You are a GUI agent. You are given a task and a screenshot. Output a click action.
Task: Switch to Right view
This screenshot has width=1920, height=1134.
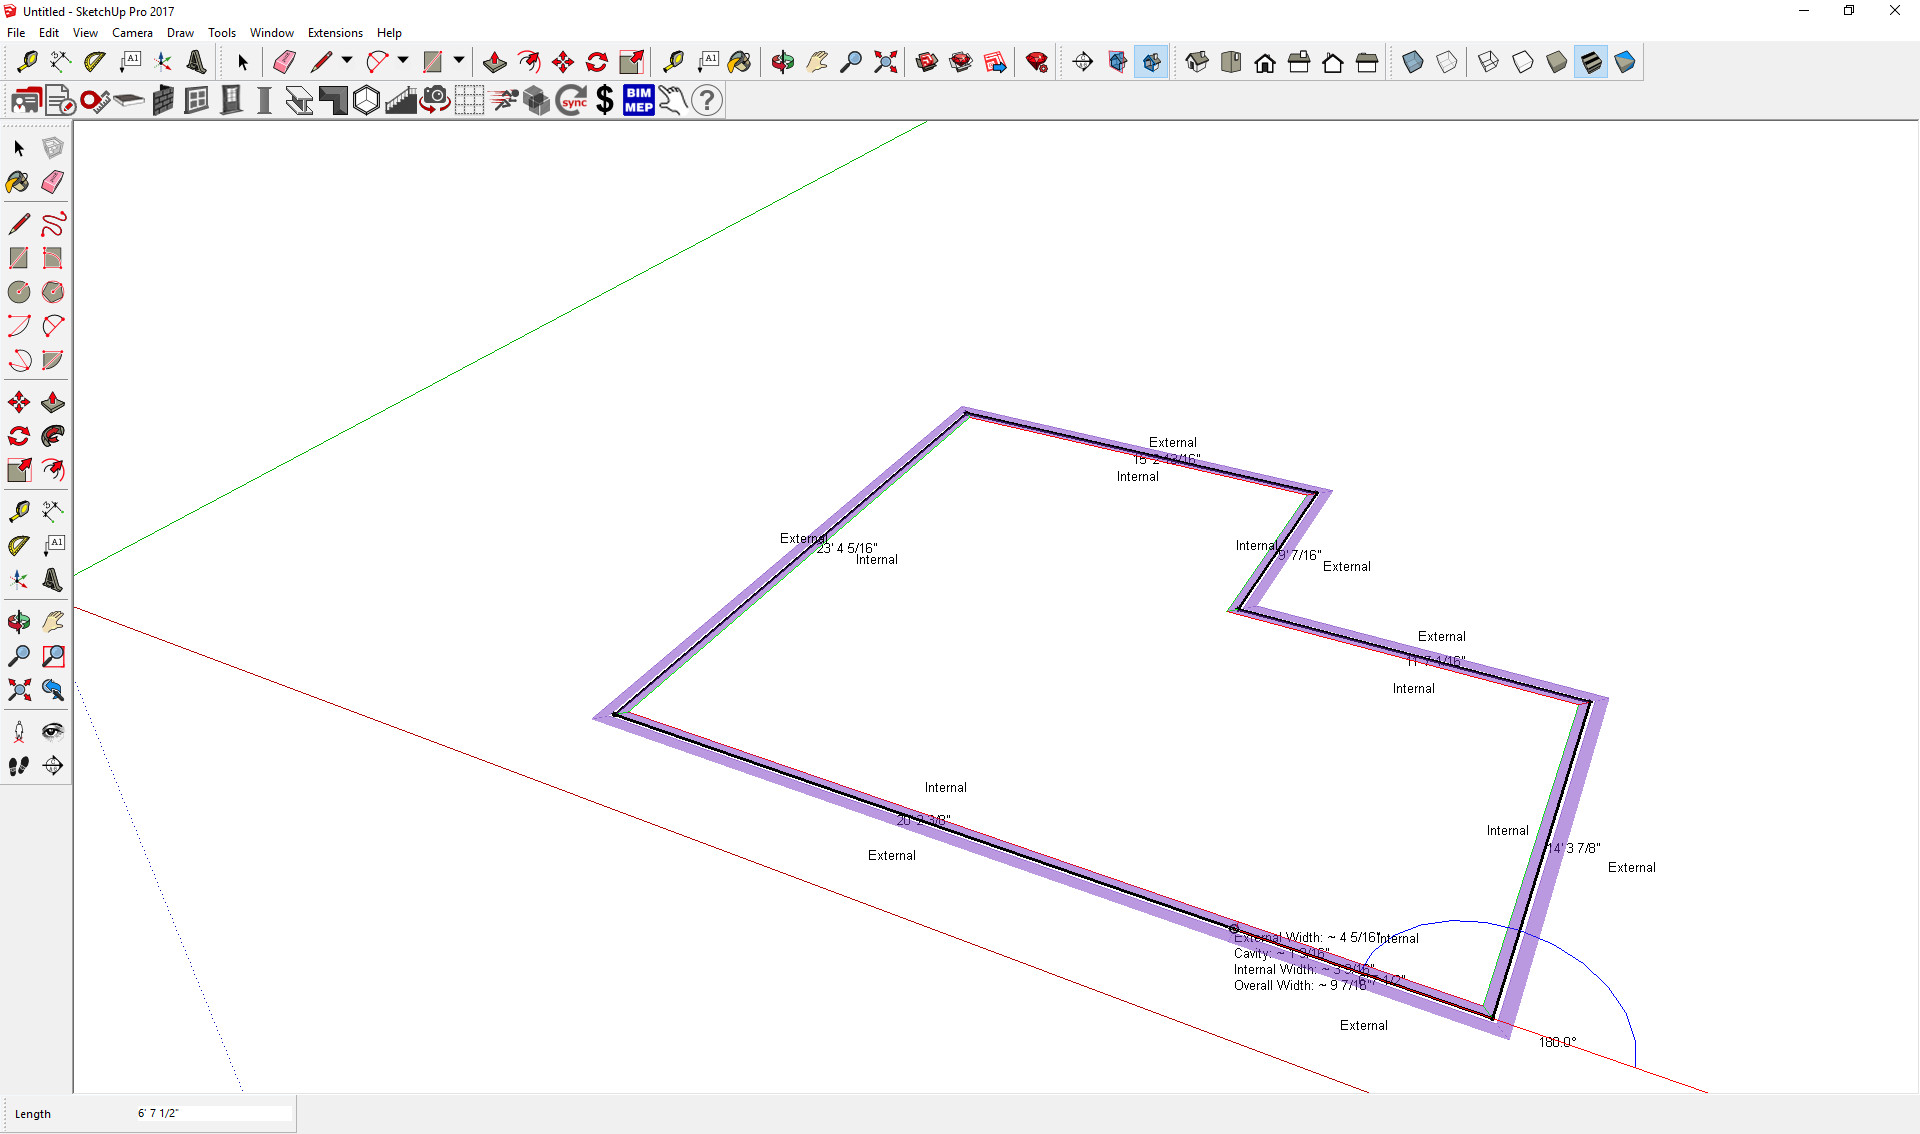coord(1299,62)
